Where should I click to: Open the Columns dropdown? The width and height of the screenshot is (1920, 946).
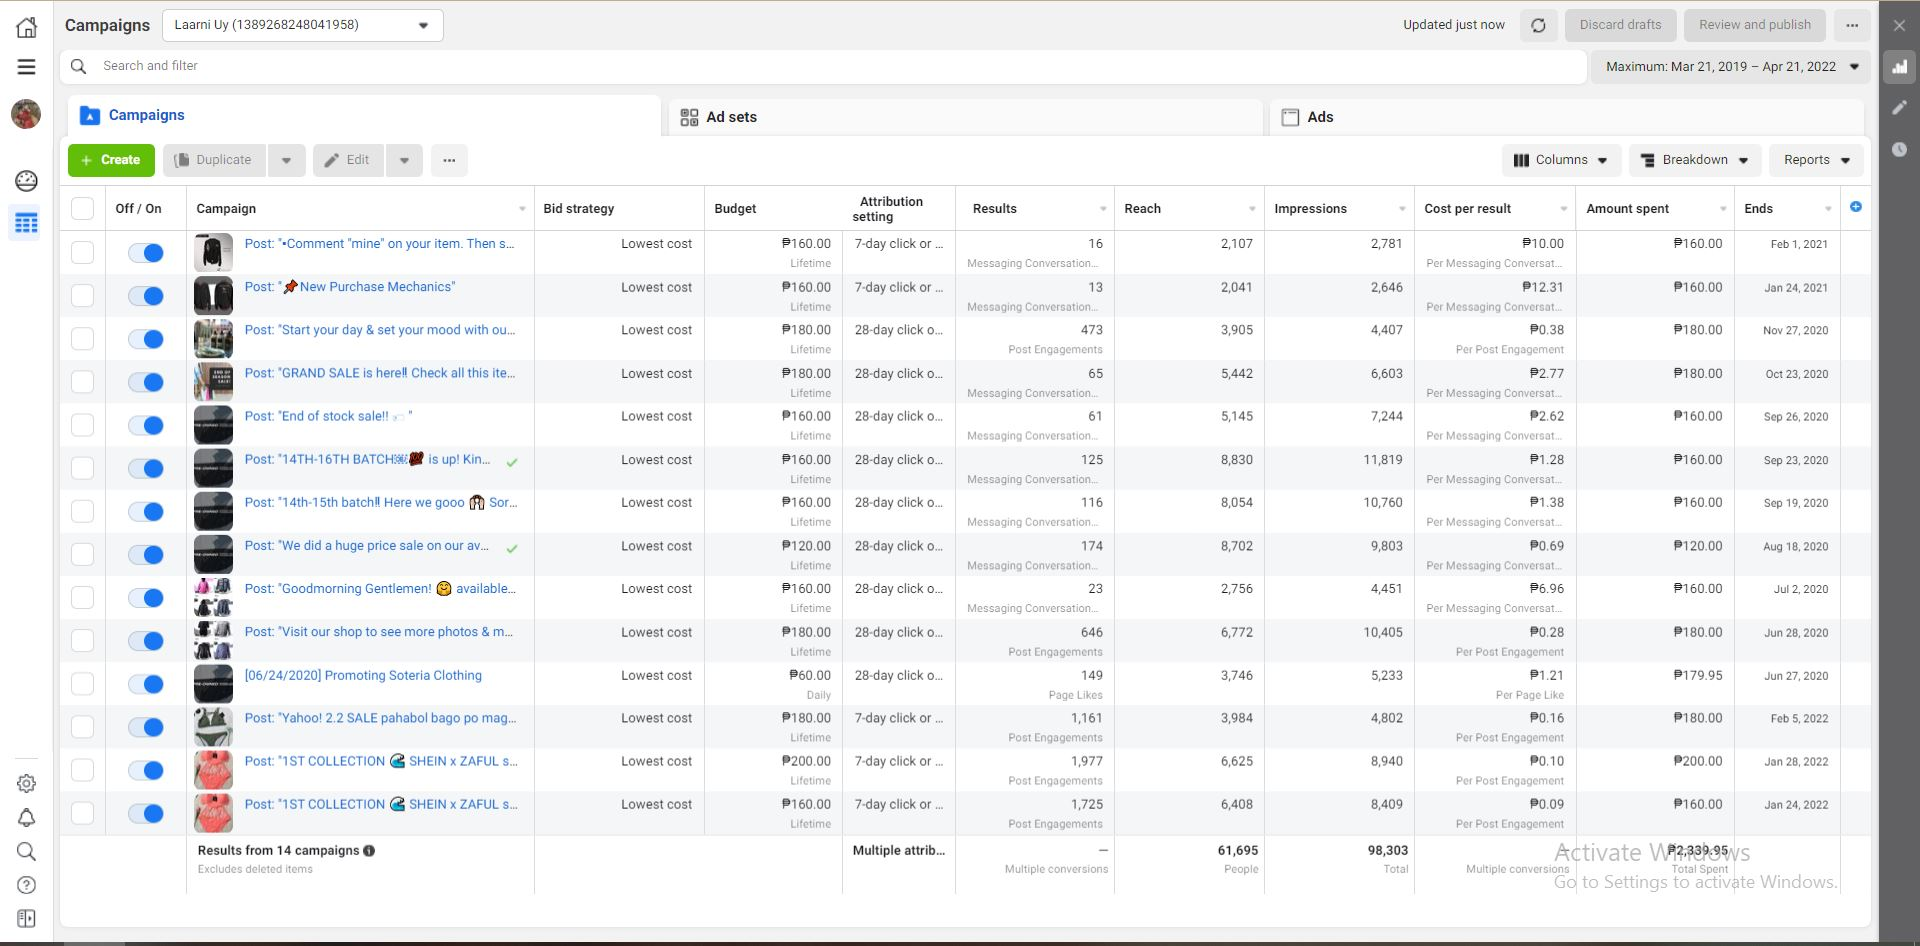[1561, 160]
